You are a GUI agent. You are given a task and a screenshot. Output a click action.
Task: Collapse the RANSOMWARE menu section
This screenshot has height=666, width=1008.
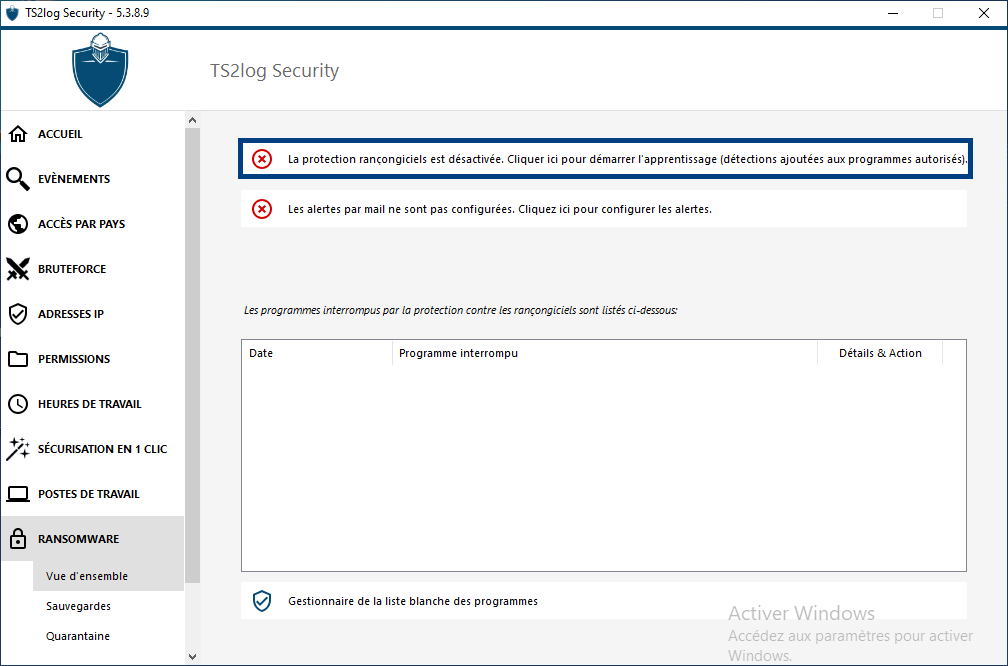coord(92,539)
